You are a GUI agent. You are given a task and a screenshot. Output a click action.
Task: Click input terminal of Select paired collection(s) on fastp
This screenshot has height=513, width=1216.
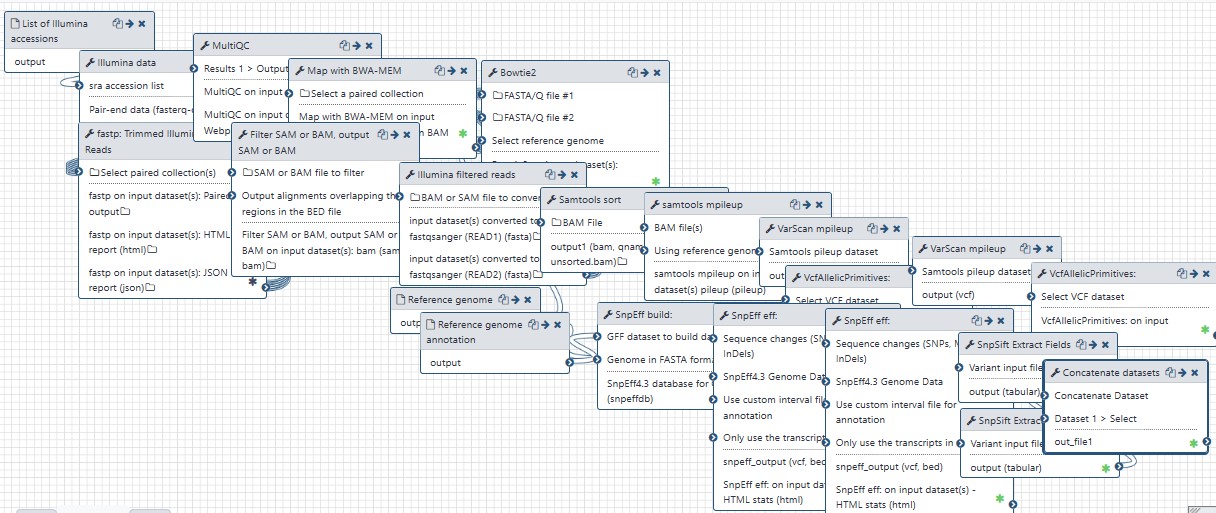click(x=79, y=172)
